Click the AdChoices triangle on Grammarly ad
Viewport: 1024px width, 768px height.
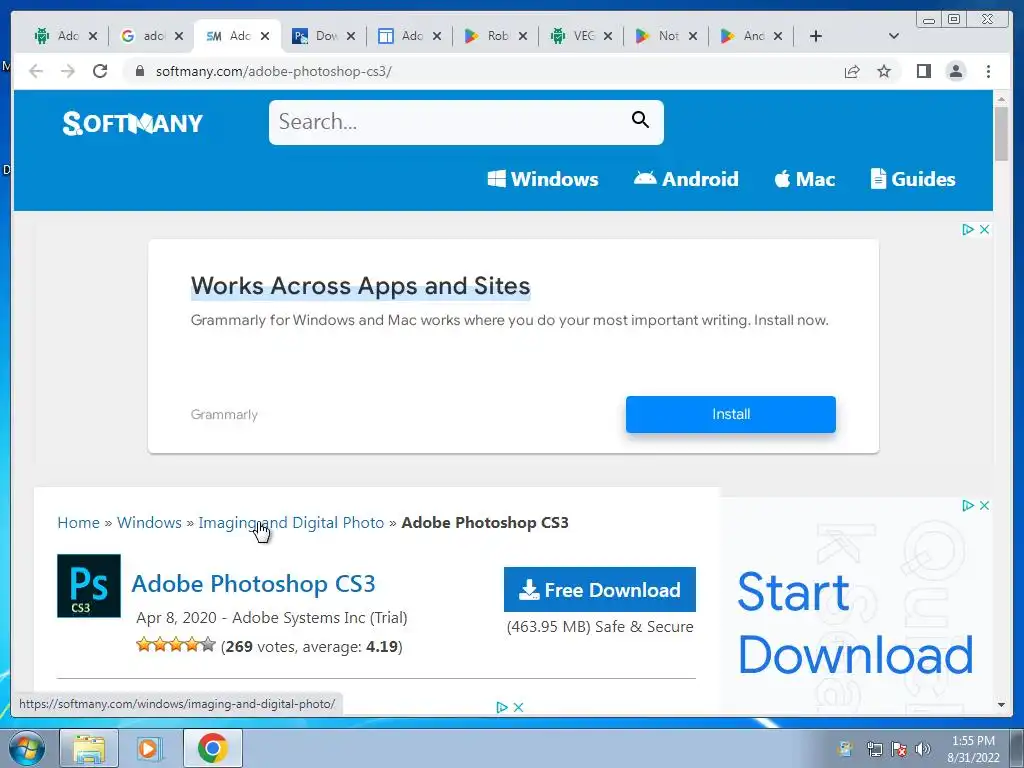(968, 229)
